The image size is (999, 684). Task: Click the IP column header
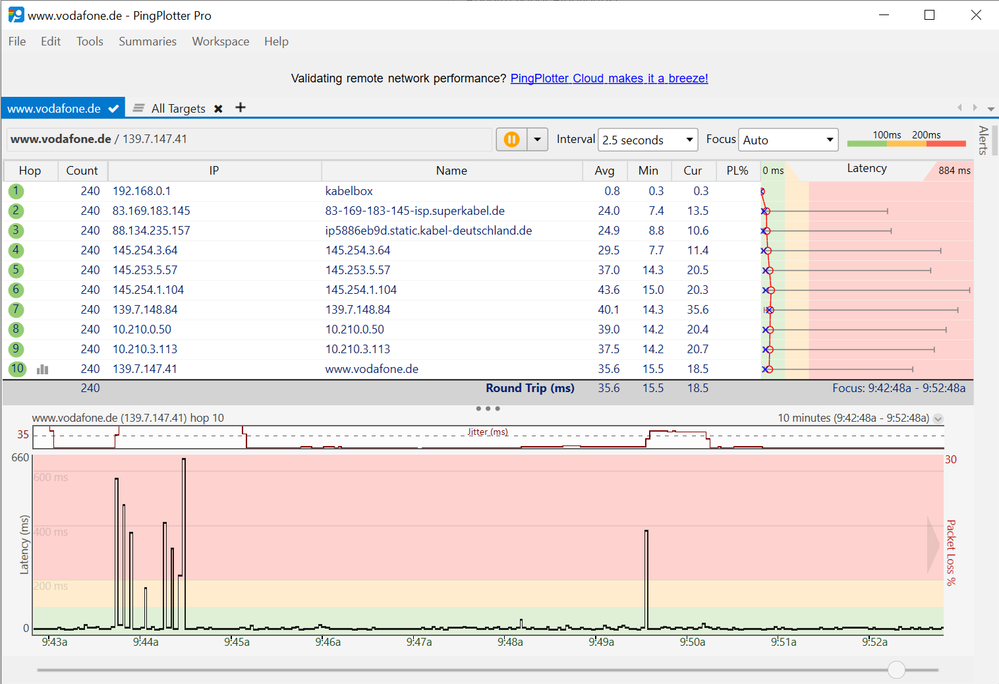[x=214, y=171]
